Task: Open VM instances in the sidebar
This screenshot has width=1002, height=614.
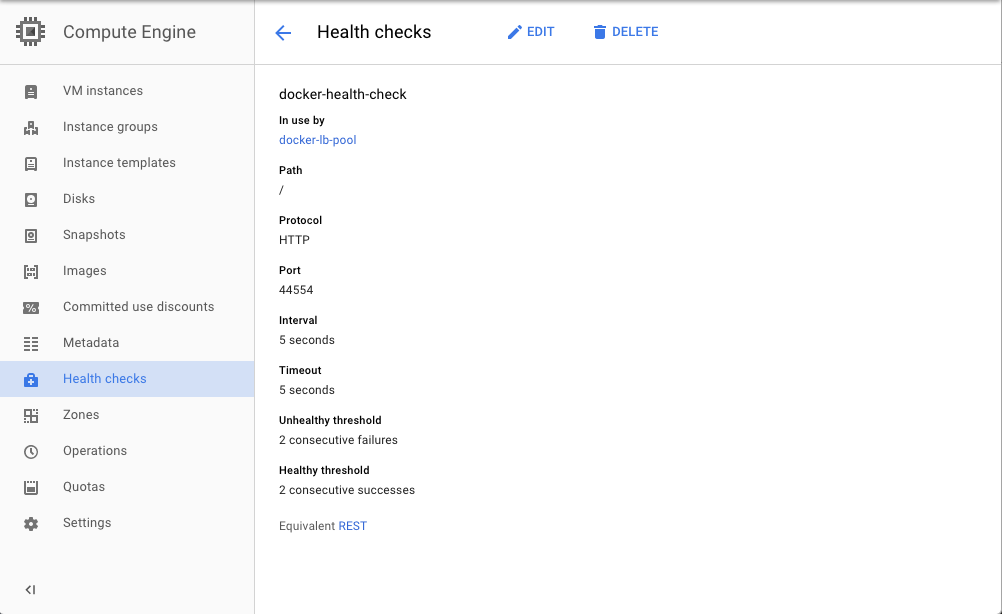Action: pyautogui.click(x=127, y=91)
